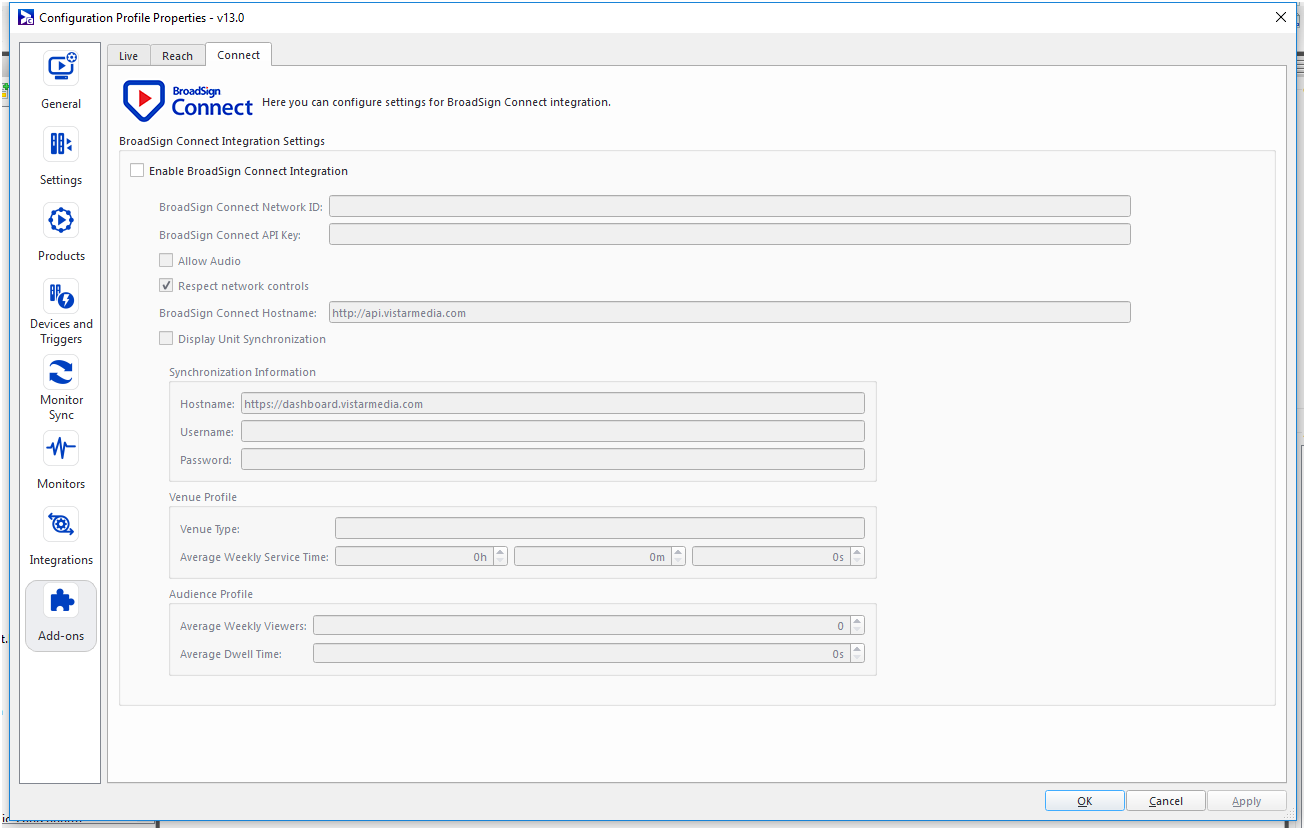Click the BroadSign Connect Network ID field
The width and height of the screenshot is (1306, 830).
pos(730,206)
